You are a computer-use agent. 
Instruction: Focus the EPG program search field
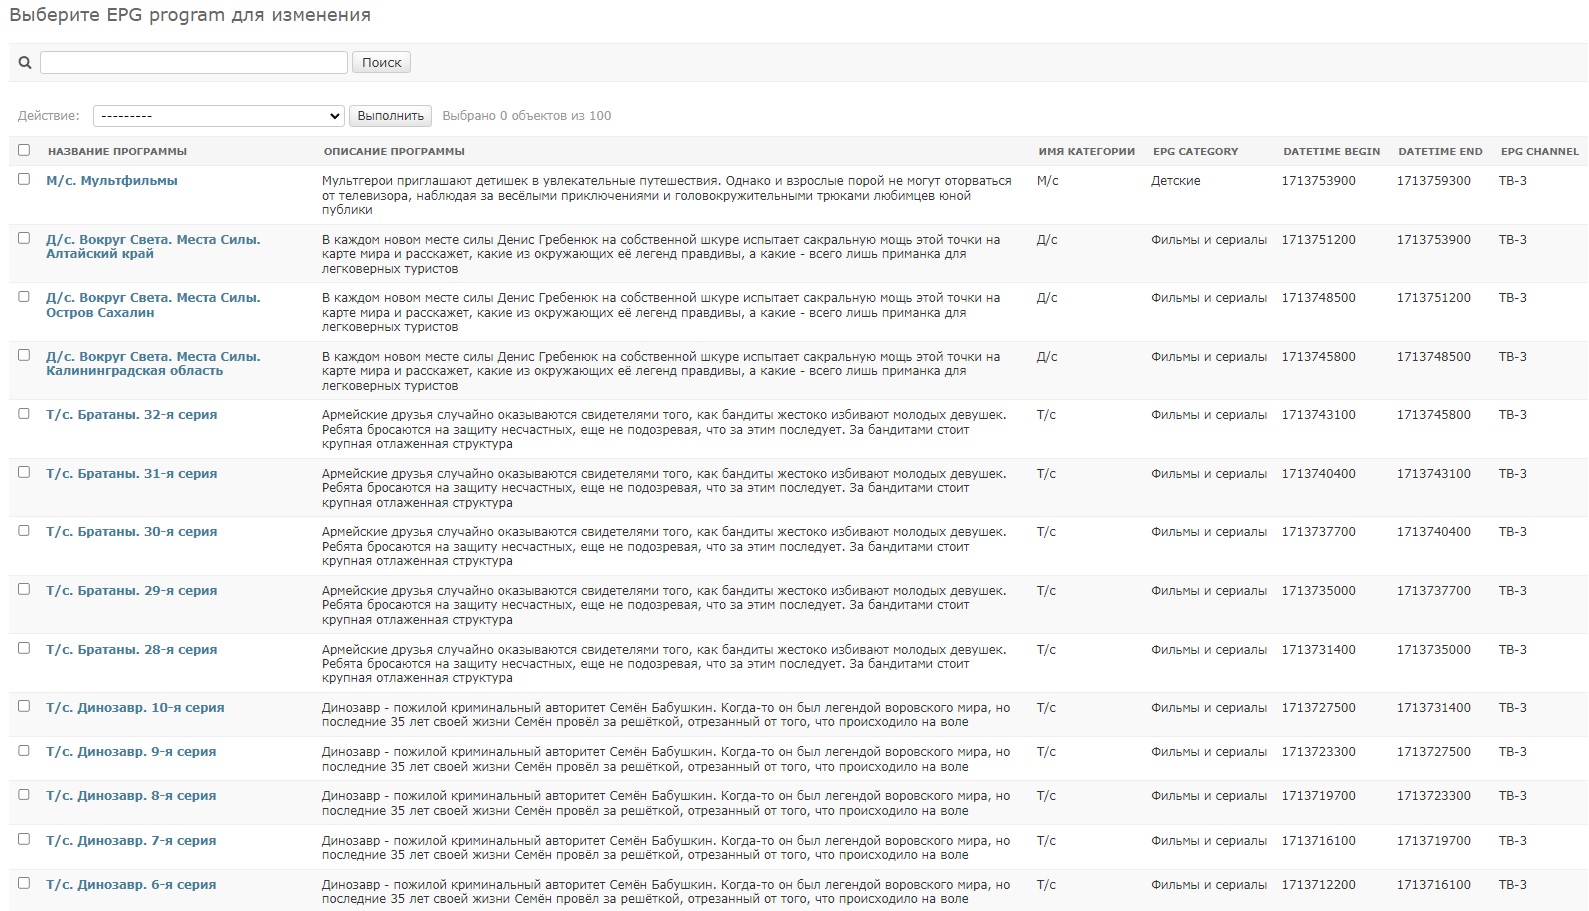coord(194,62)
